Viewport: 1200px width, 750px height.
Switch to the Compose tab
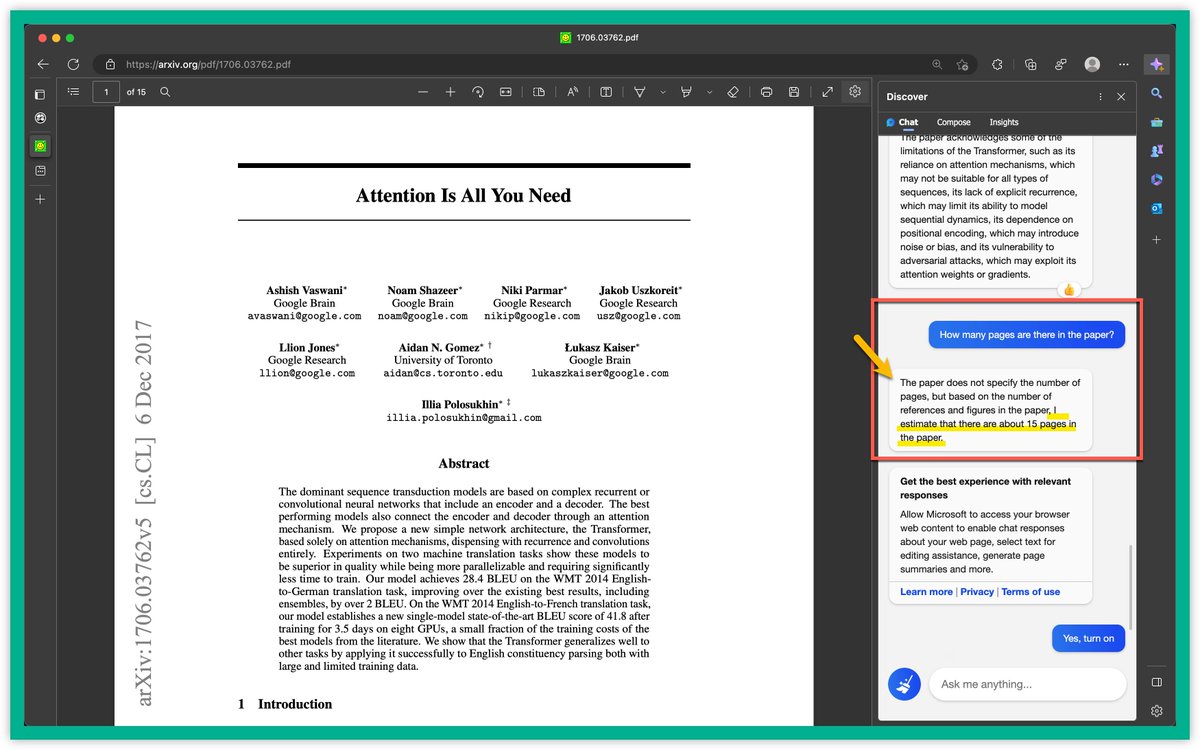954,122
